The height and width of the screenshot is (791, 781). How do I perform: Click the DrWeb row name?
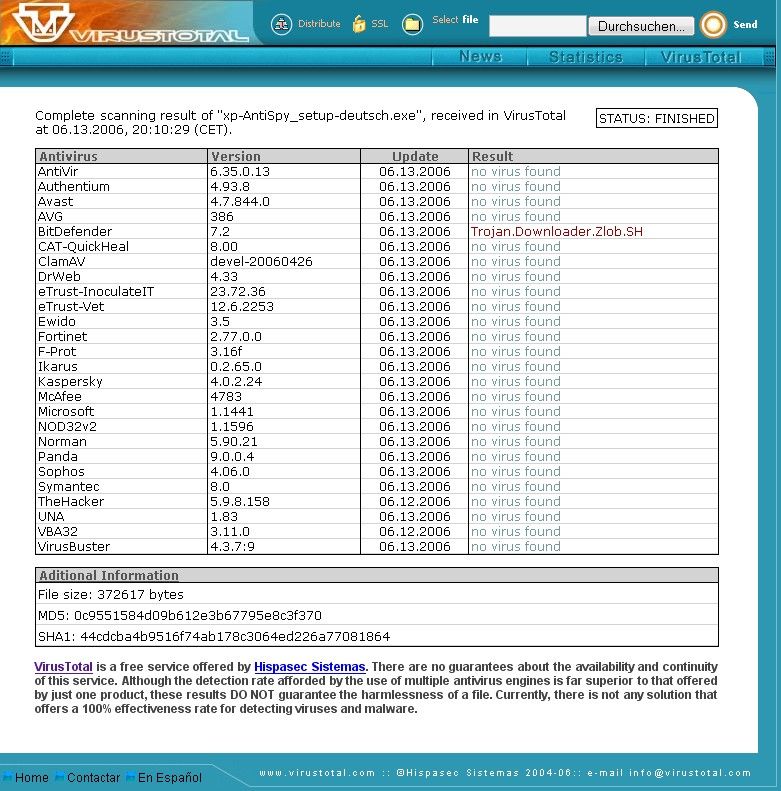(59, 276)
